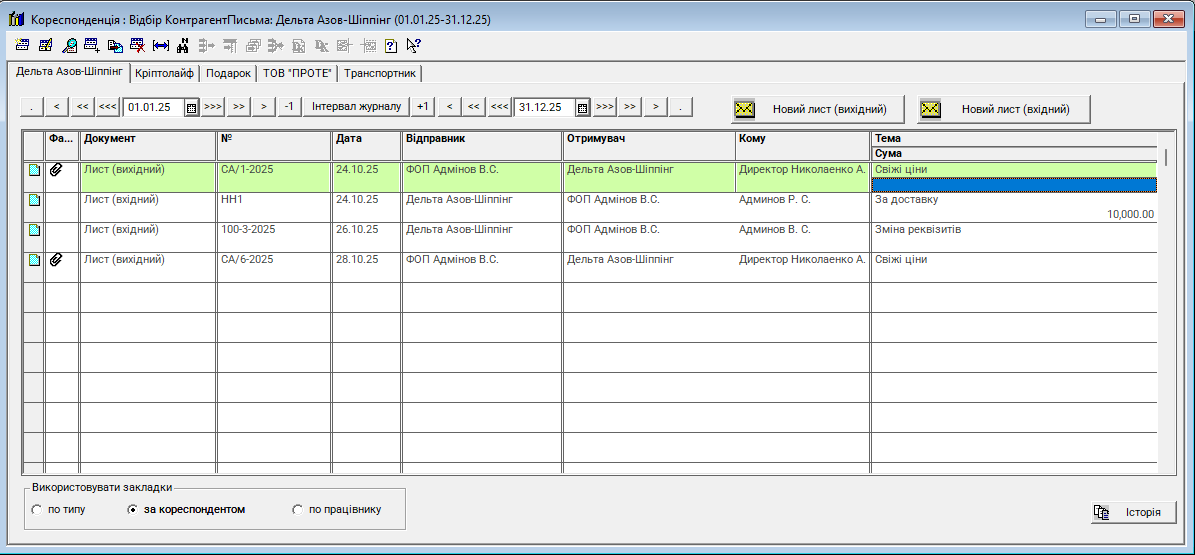Select the 'по типу' radio button

[x=38, y=510]
